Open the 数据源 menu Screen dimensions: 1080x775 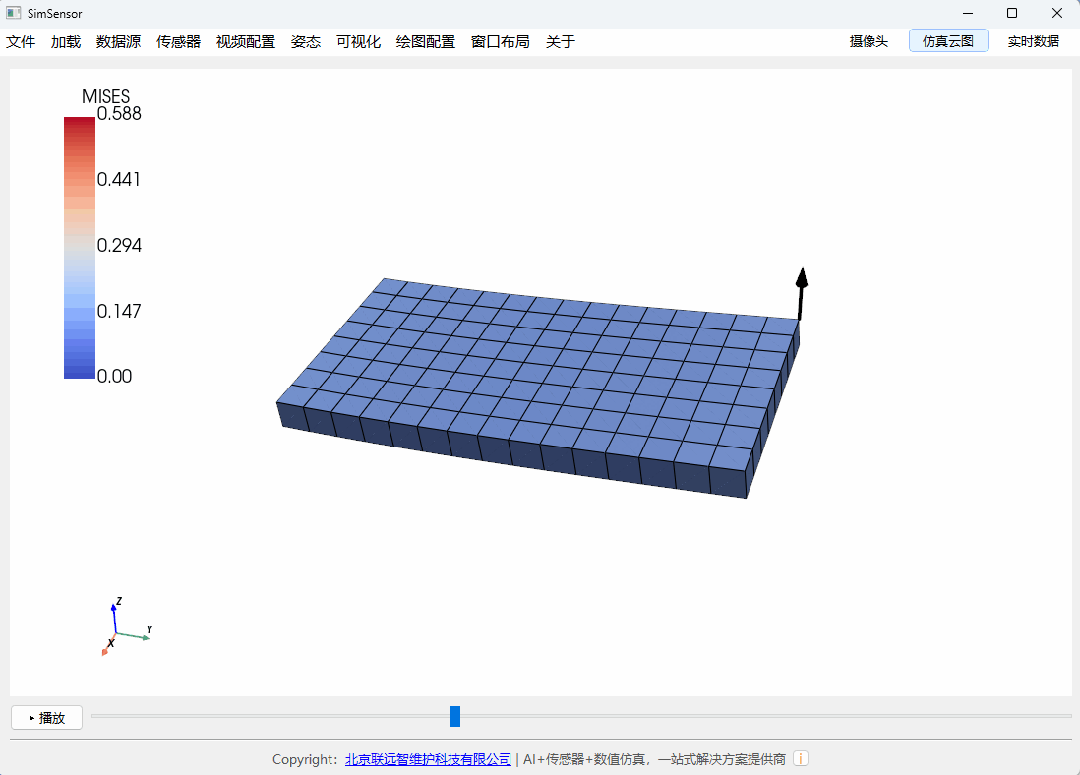(118, 42)
